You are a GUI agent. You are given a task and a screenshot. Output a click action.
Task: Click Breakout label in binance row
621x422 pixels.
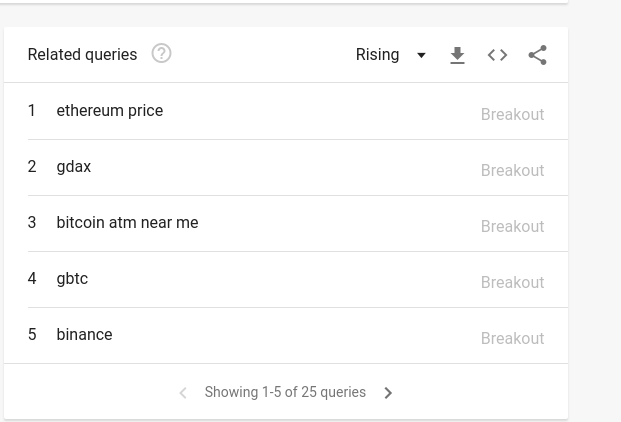click(x=512, y=338)
